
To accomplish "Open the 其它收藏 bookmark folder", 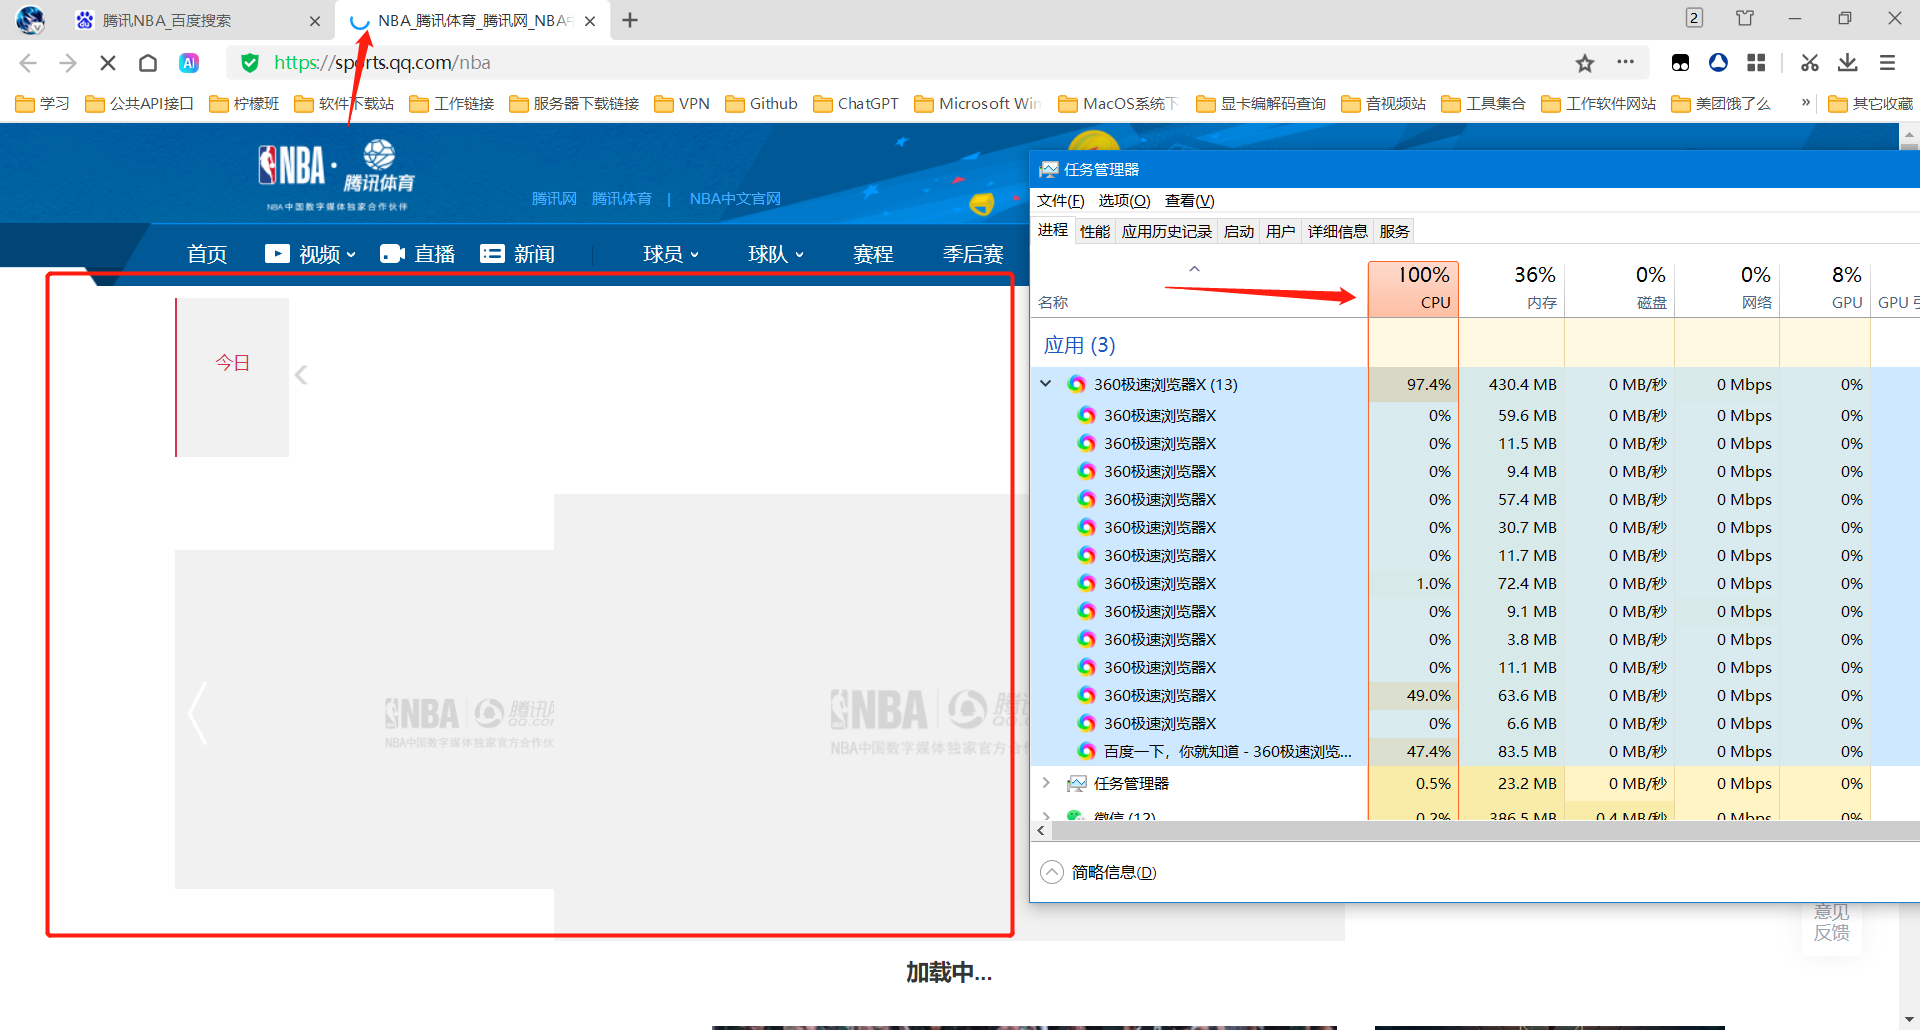I will click(x=1870, y=104).
